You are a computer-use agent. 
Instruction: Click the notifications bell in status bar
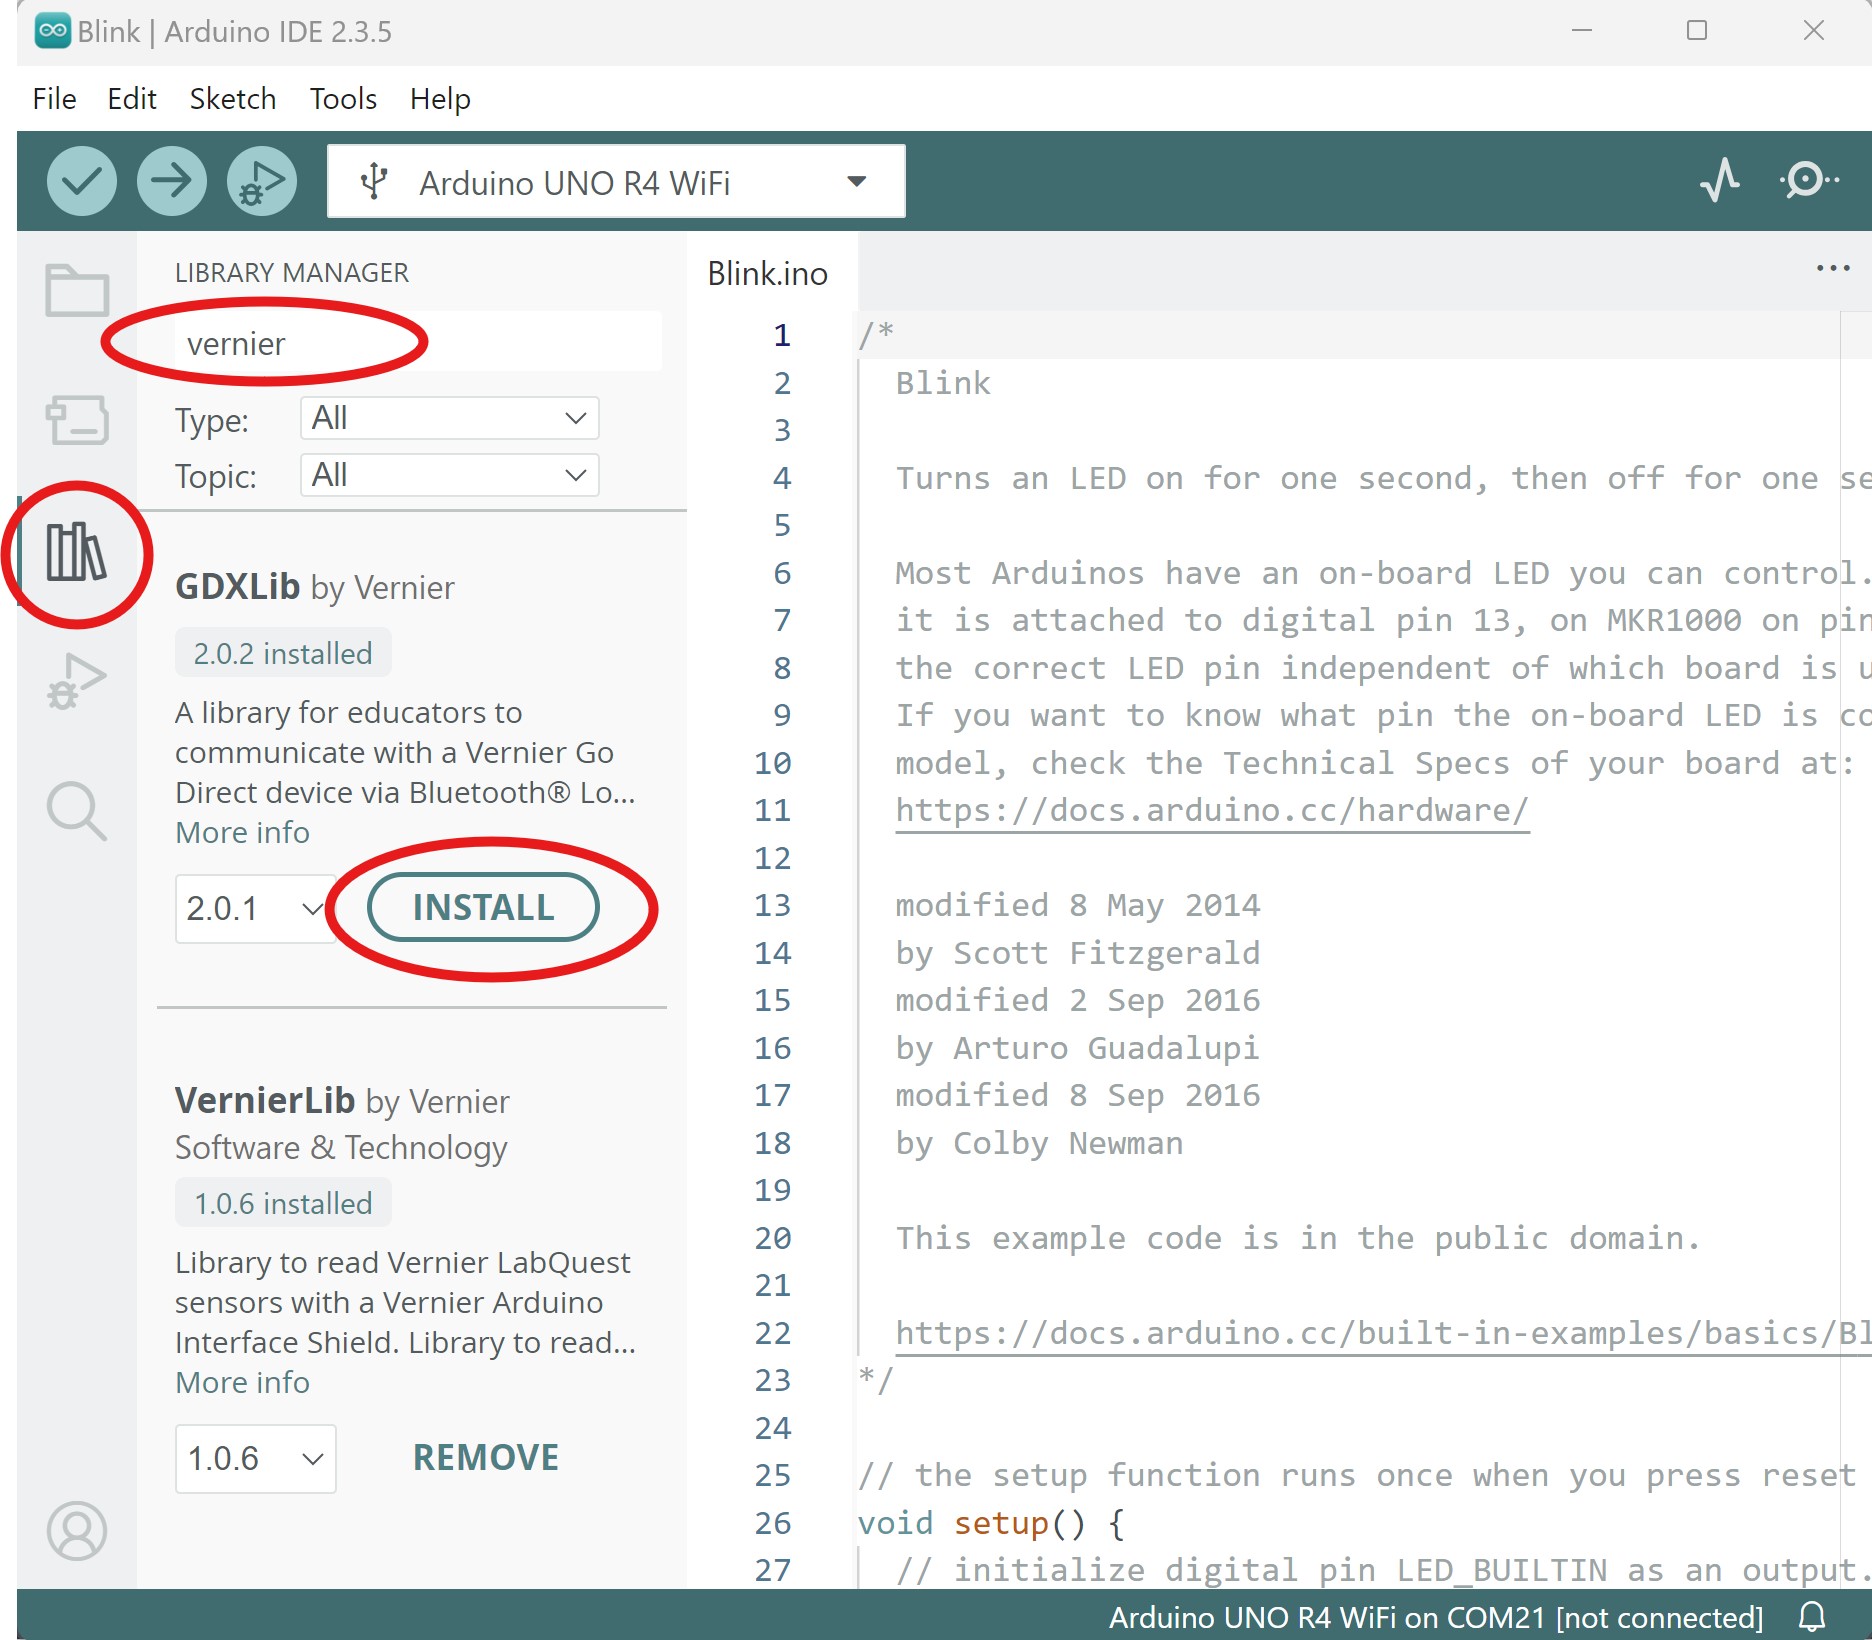pos(1812,1617)
